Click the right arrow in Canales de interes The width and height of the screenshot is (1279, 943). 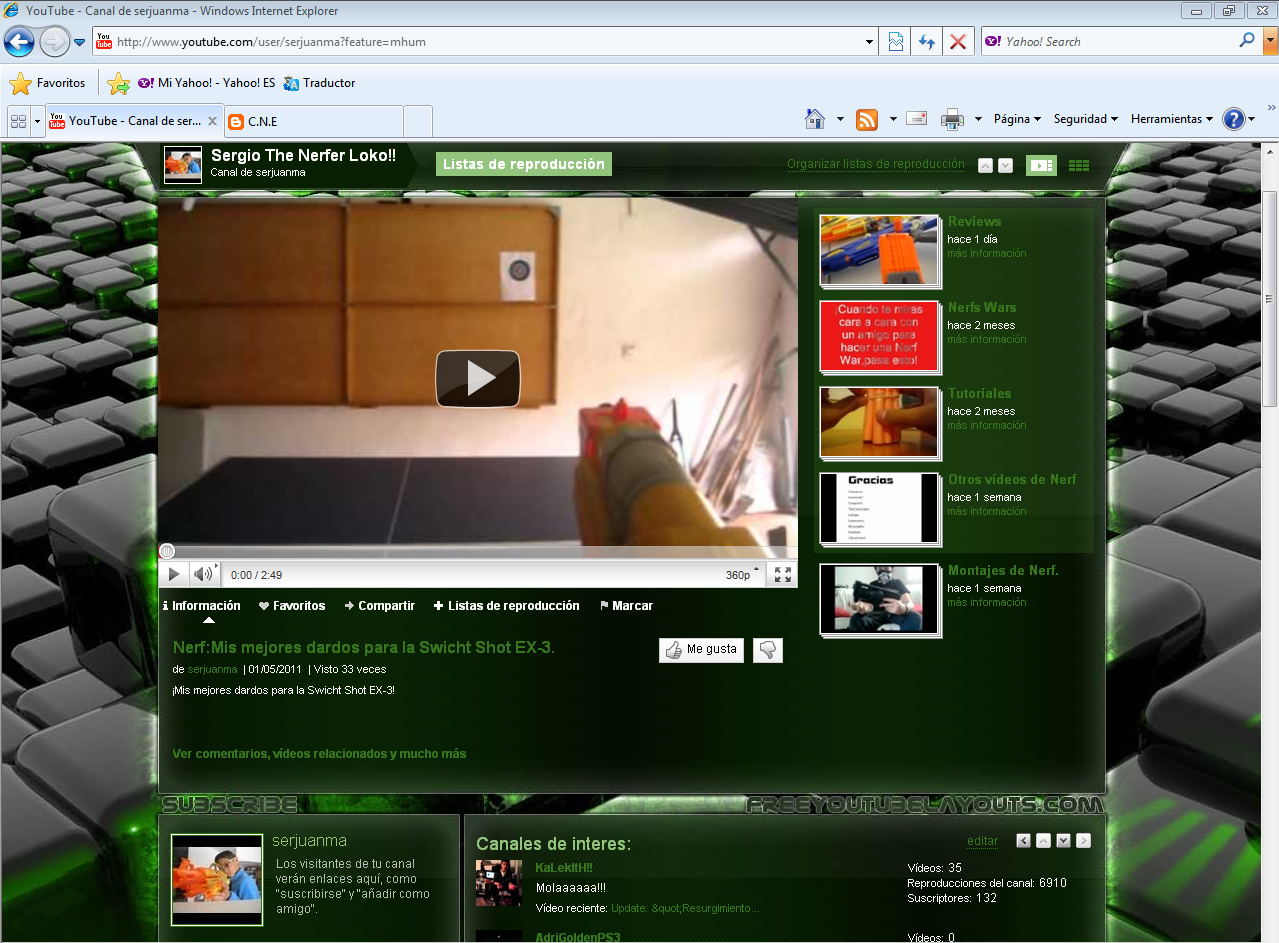(x=1083, y=841)
